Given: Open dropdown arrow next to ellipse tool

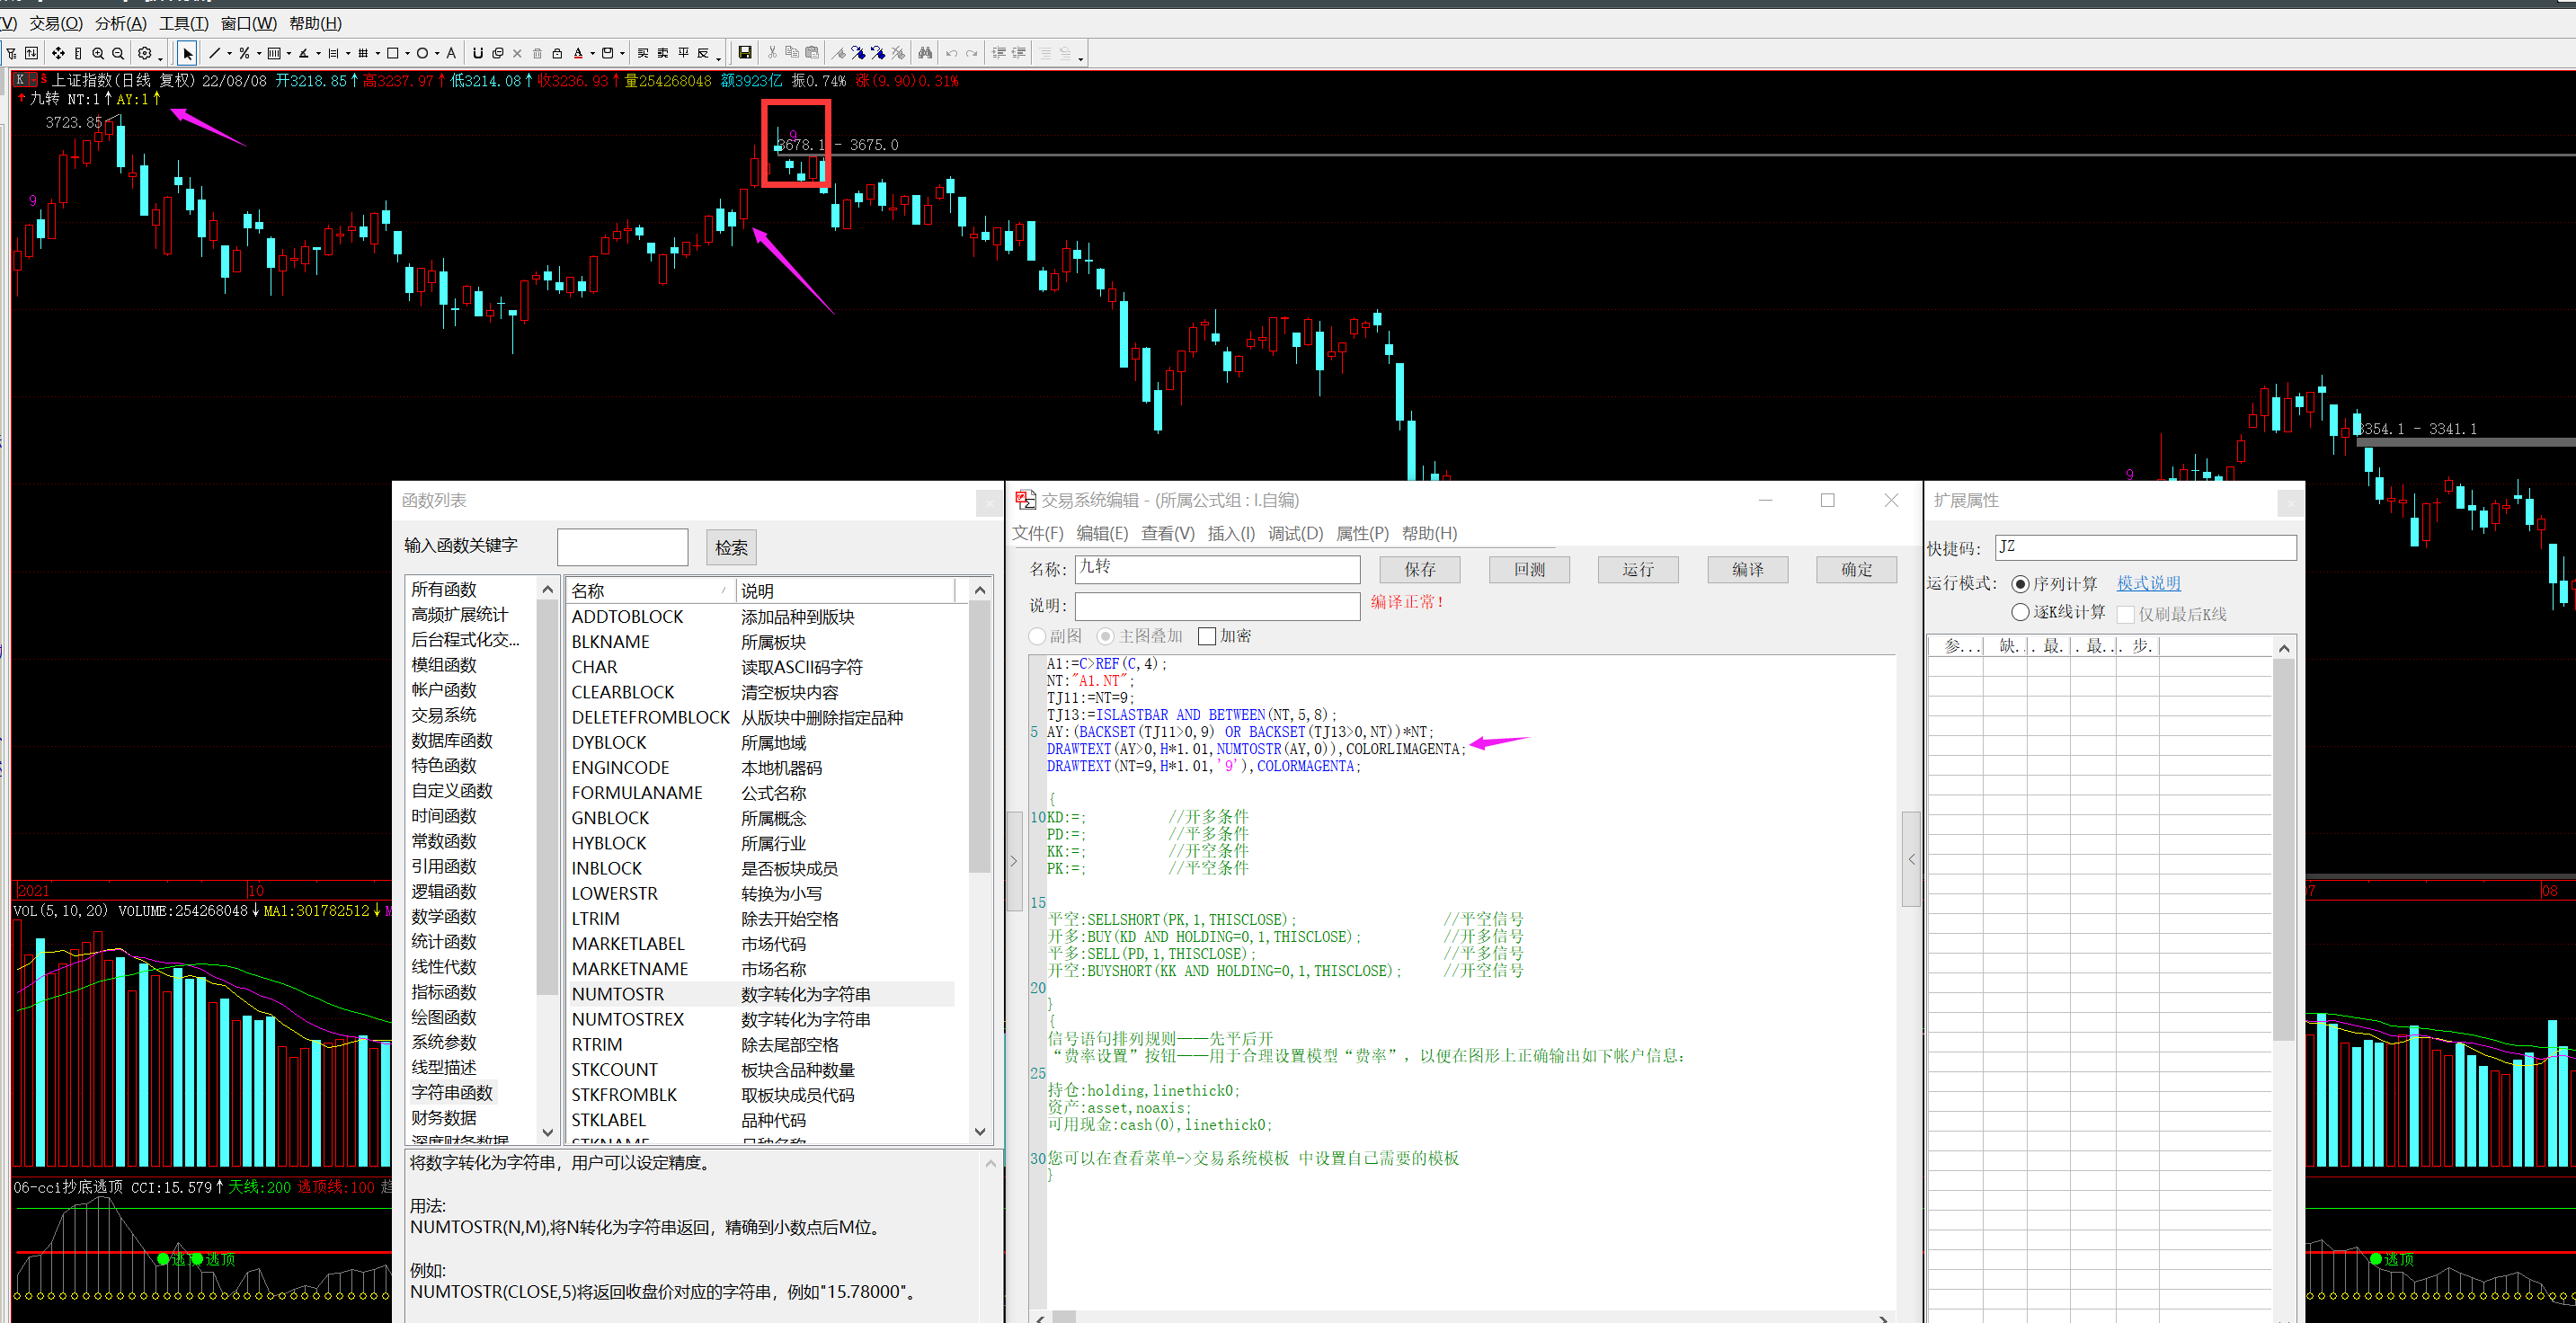Looking at the screenshot, I should click(x=437, y=54).
